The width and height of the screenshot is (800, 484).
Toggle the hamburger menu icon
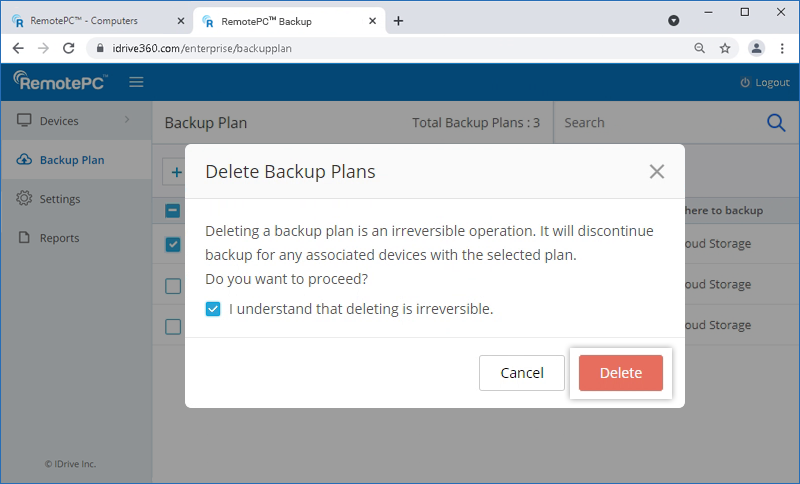click(136, 82)
